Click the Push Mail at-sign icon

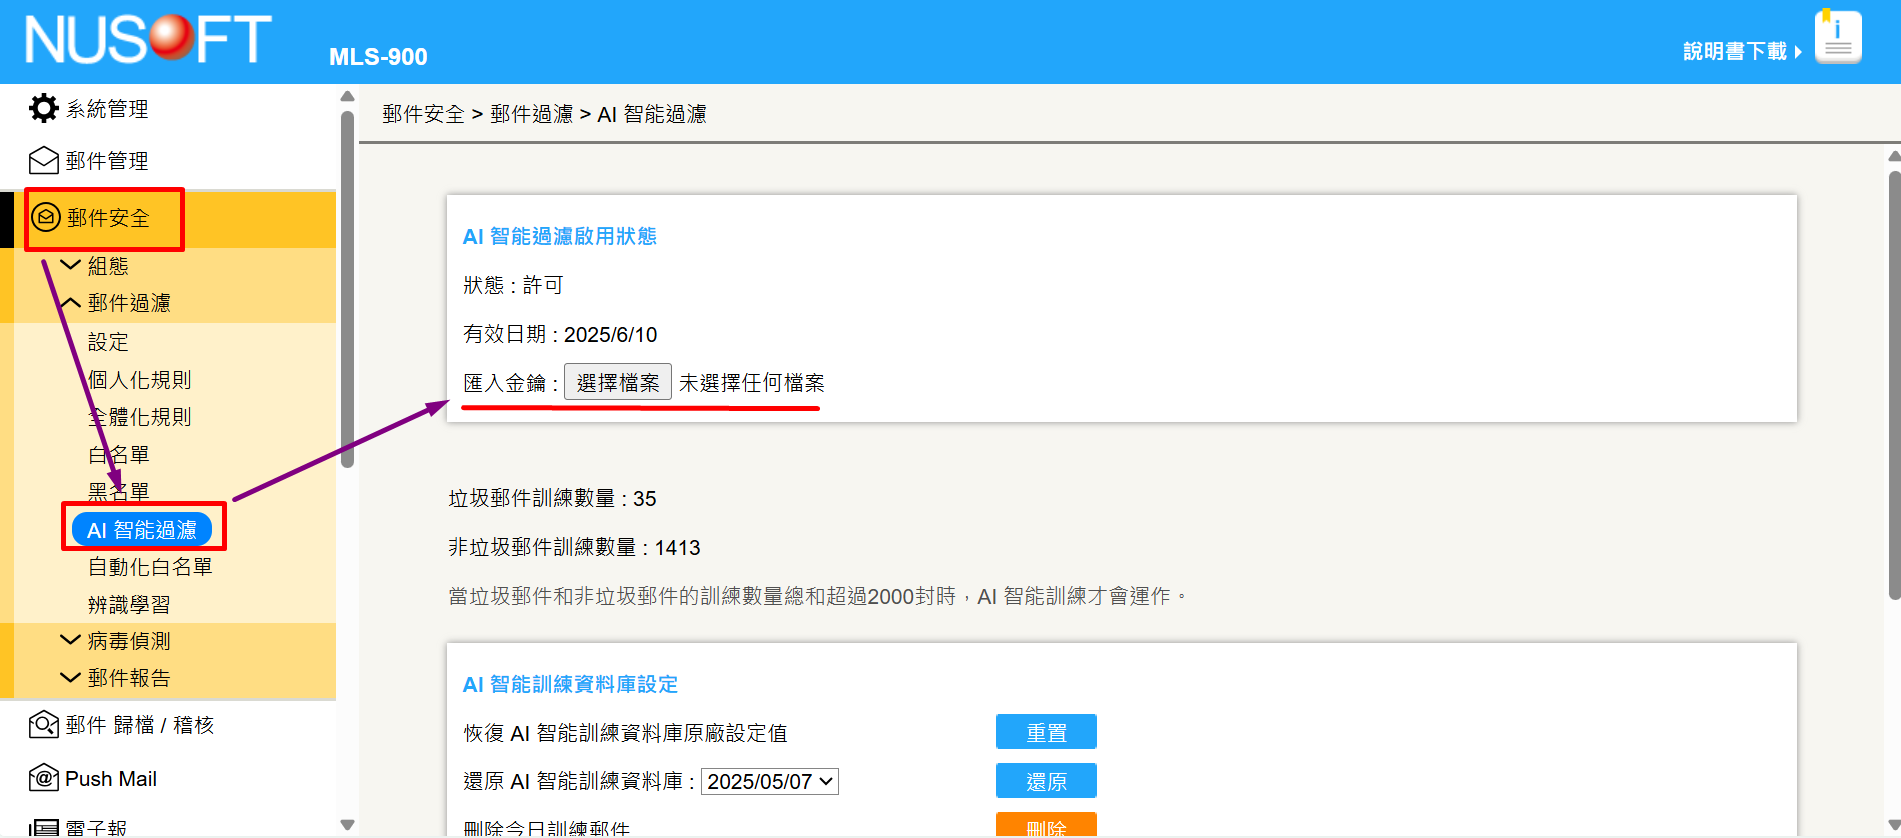43,778
